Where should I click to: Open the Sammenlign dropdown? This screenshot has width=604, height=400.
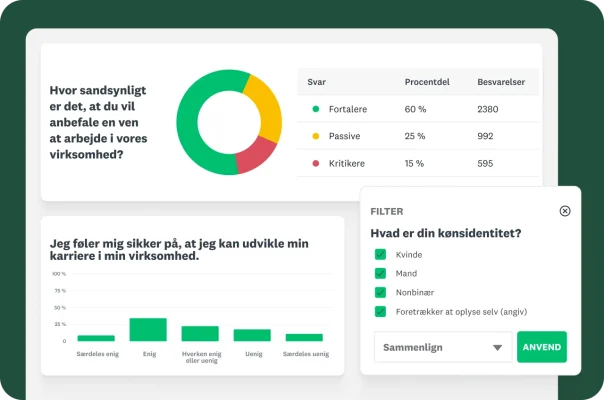tap(443, 347)
